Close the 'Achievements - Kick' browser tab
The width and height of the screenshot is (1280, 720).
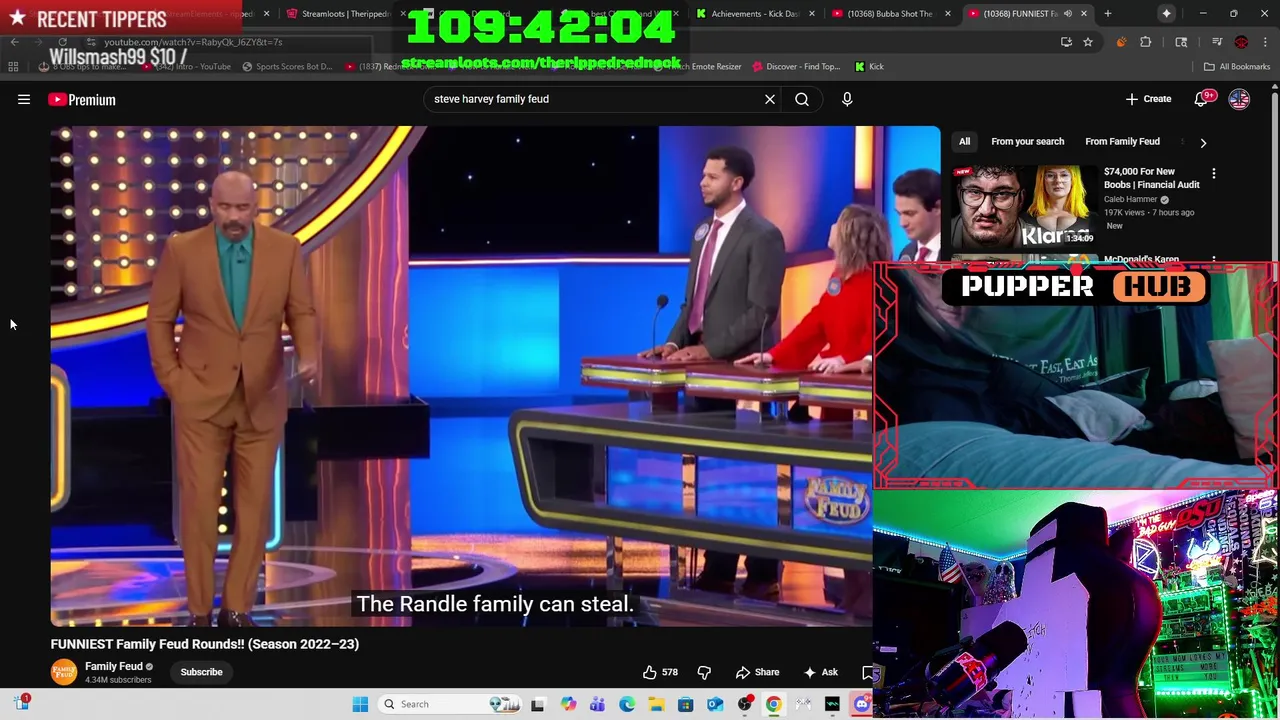coord(811,14)
